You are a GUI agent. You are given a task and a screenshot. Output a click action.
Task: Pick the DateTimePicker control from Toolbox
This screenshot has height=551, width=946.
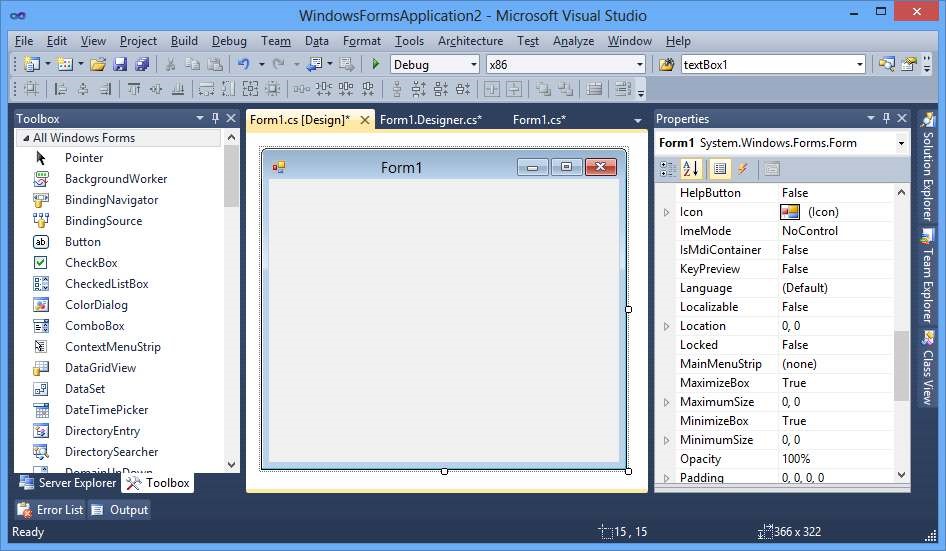pos(106,410)
